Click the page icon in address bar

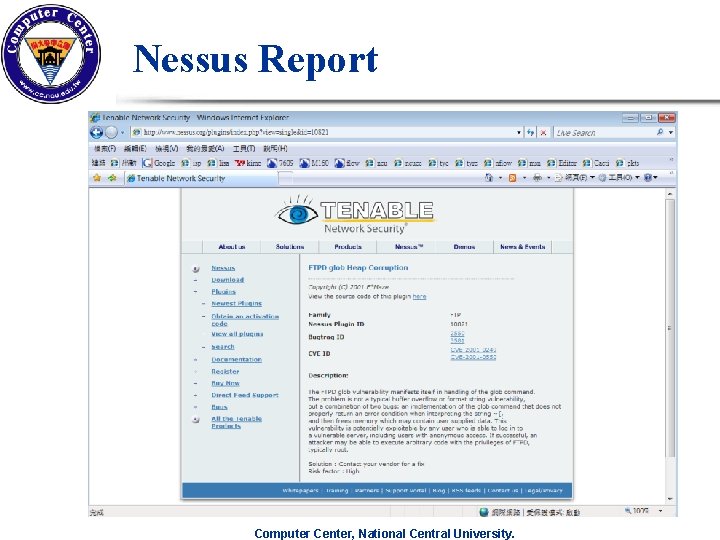[136, 132]
